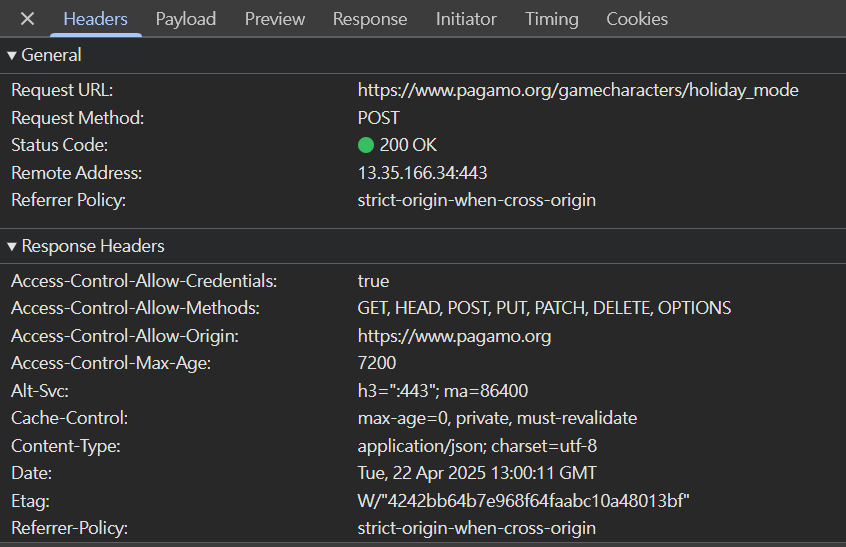This screenshot has width=846, height=547.
Task: Open the Timing tab
Action: click(551, 19)
